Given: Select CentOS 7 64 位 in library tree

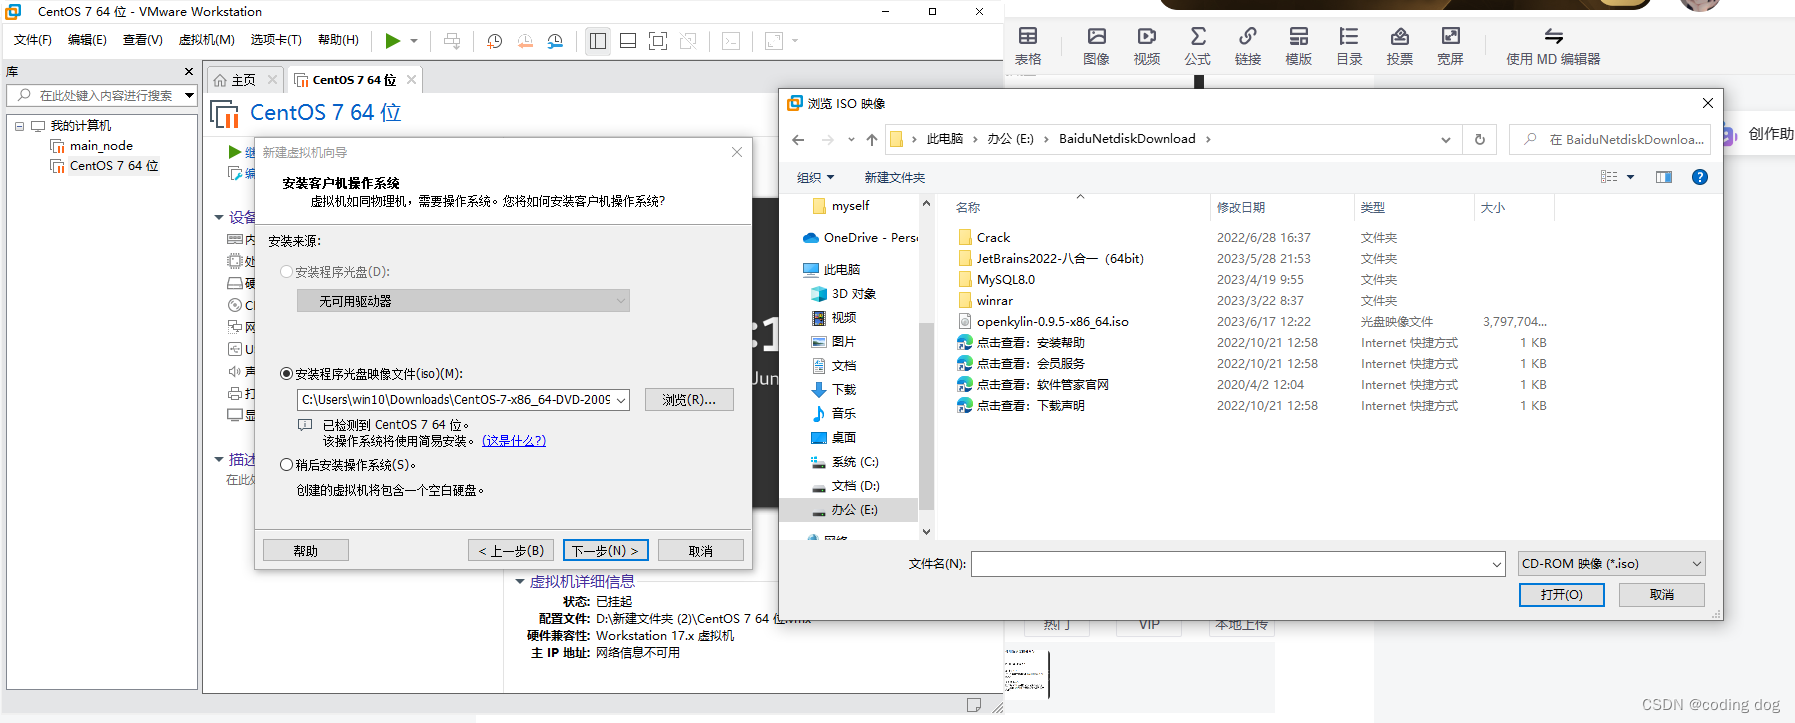Looking at the screenshot, I should (x=114, y=166).
